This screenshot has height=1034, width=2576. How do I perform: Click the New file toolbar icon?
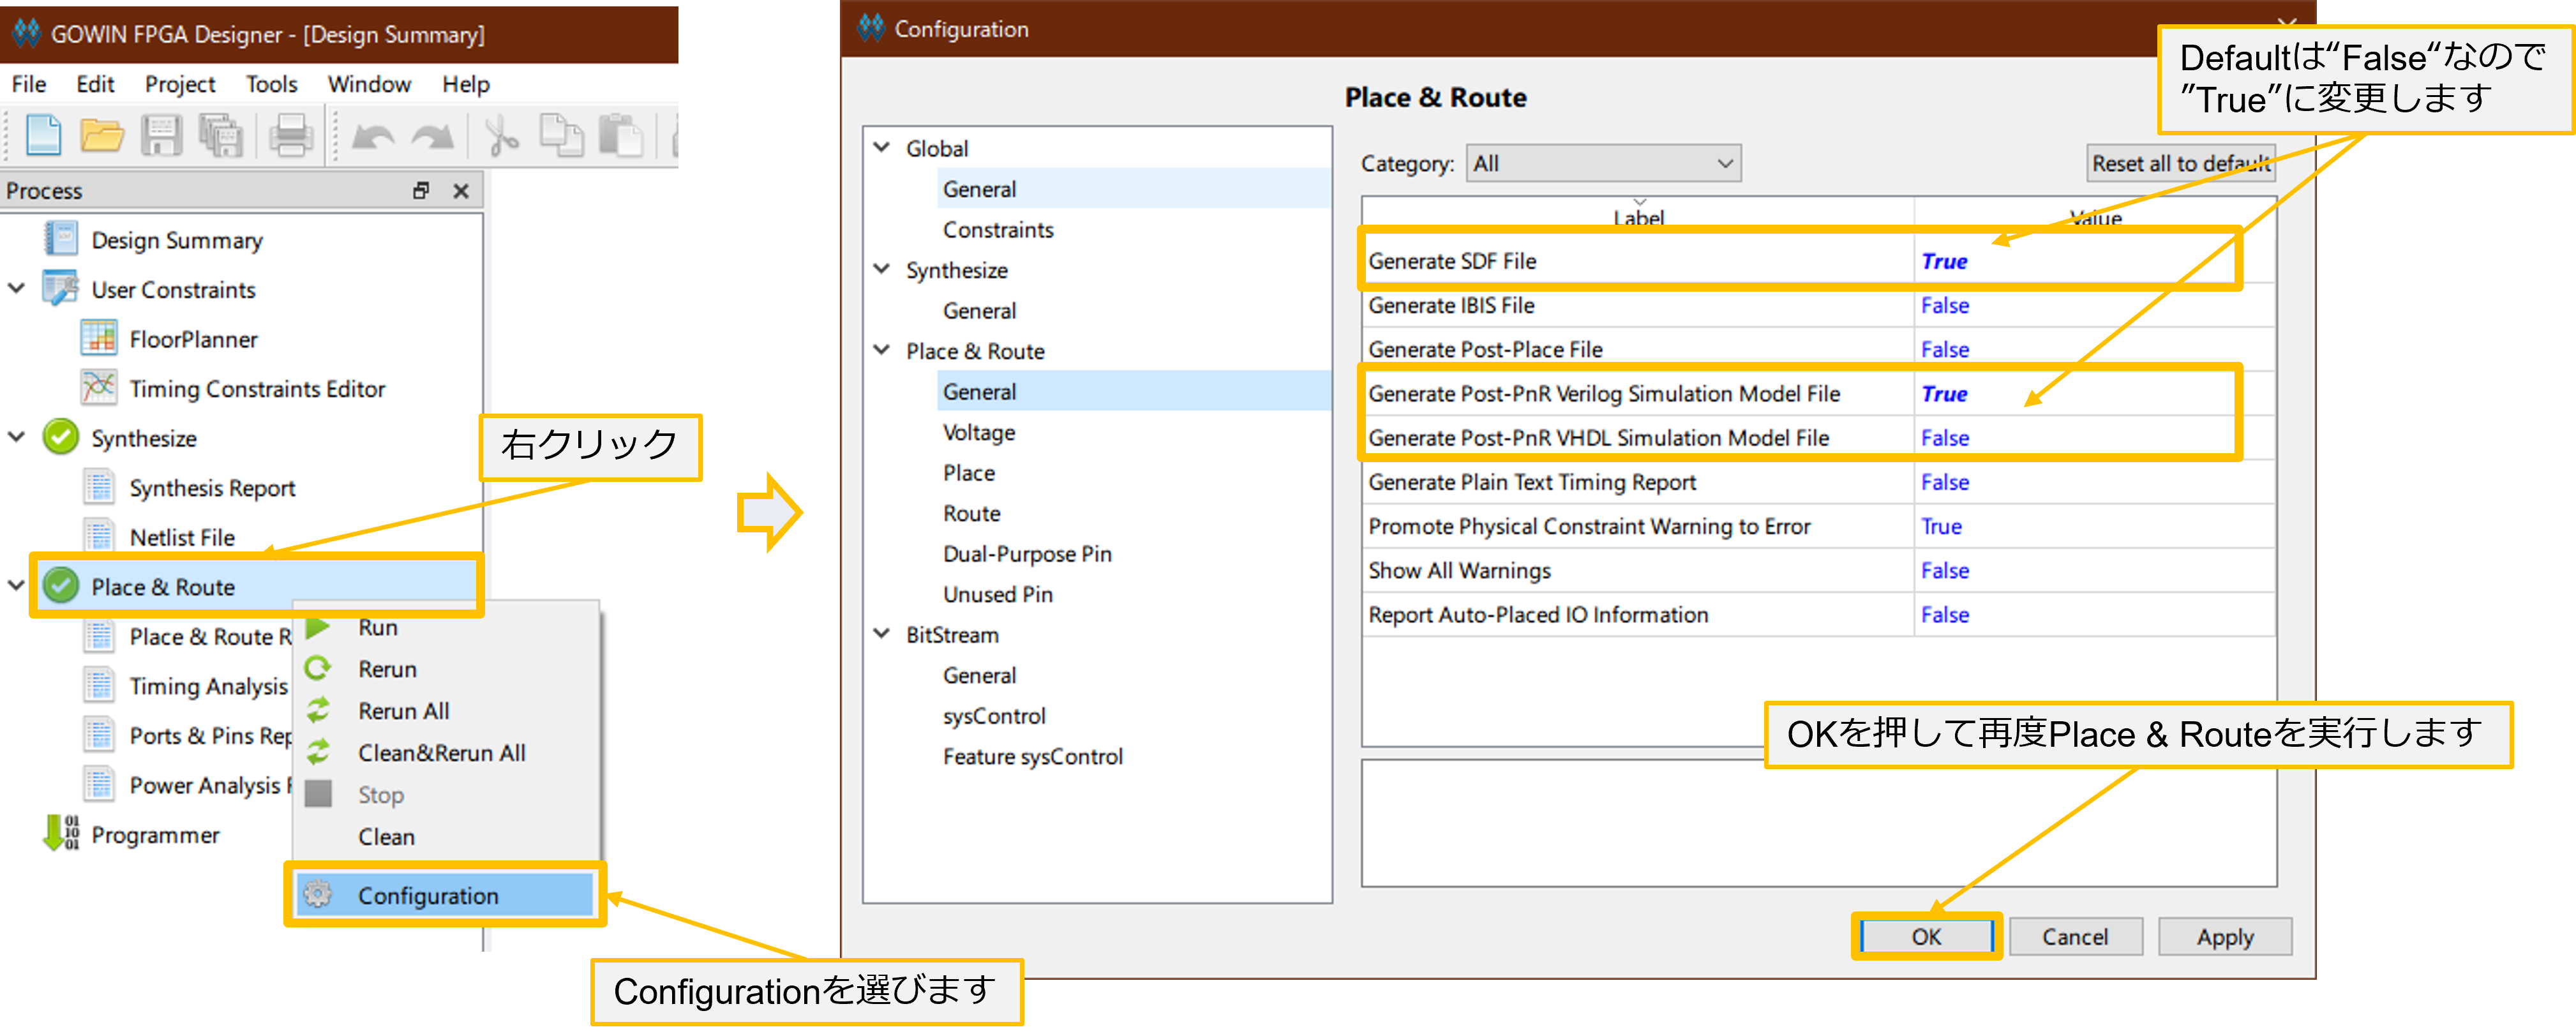pos(42,135)
